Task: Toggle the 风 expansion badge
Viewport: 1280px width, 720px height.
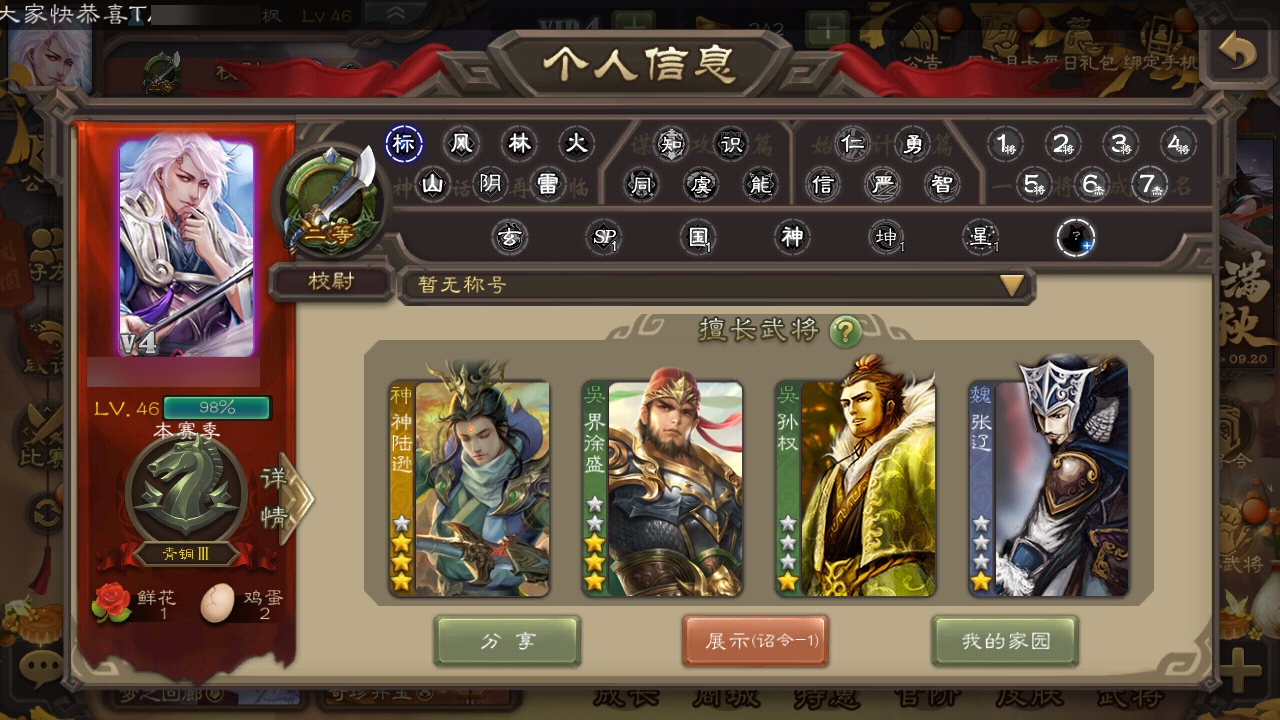Action: tap(461, 144)
